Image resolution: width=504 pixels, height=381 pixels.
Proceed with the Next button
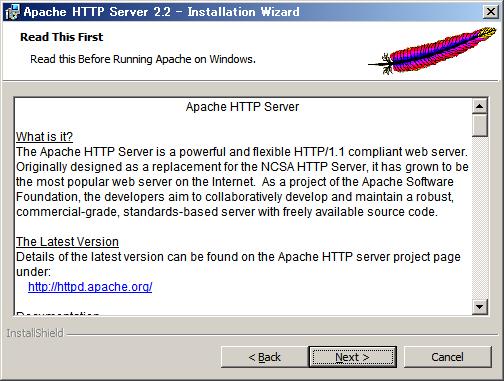point(352,357)
